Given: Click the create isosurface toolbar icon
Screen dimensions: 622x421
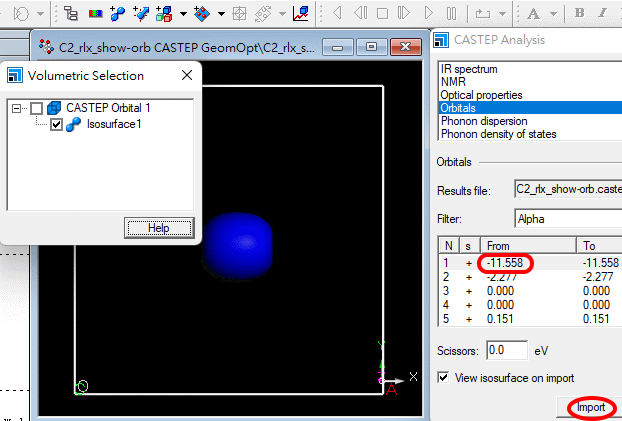Looking at the screenshot, I should pyautogui.click(x=118, y=14).
